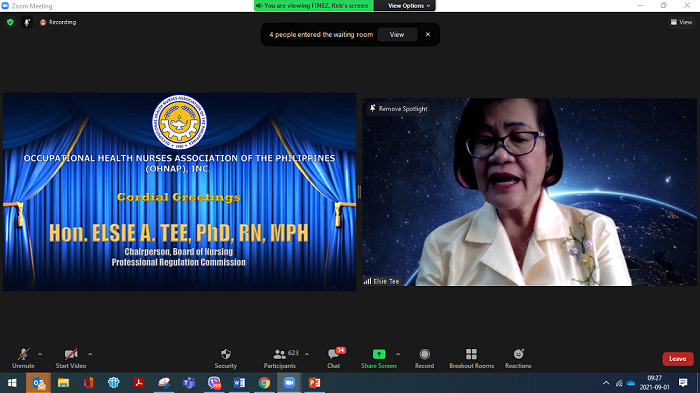Open the View layout menu

[x=681, y=22]
